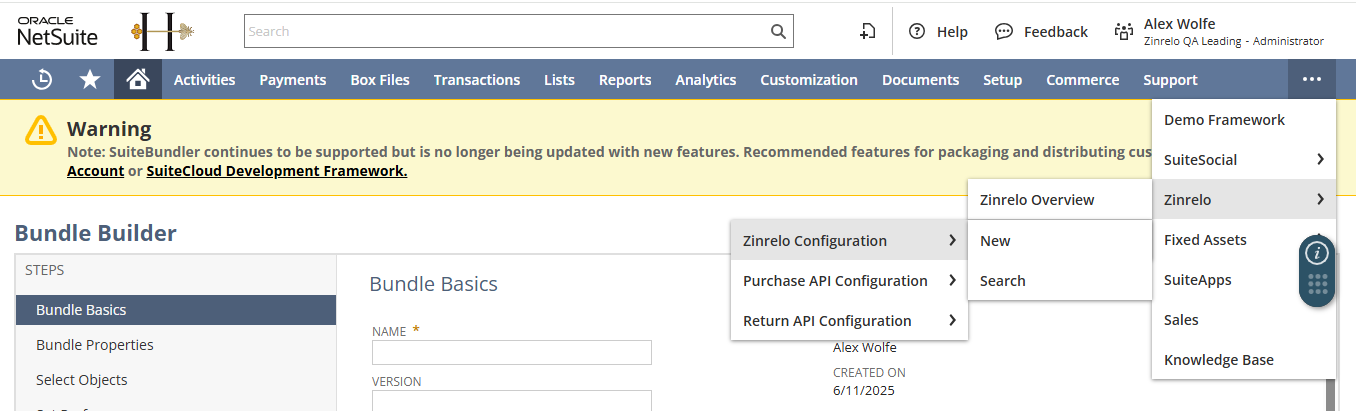Viewport: 1356px width, 411px height.
Task: Open the Setup menu
Action: pyautogui.click(x=1002, y=80)
